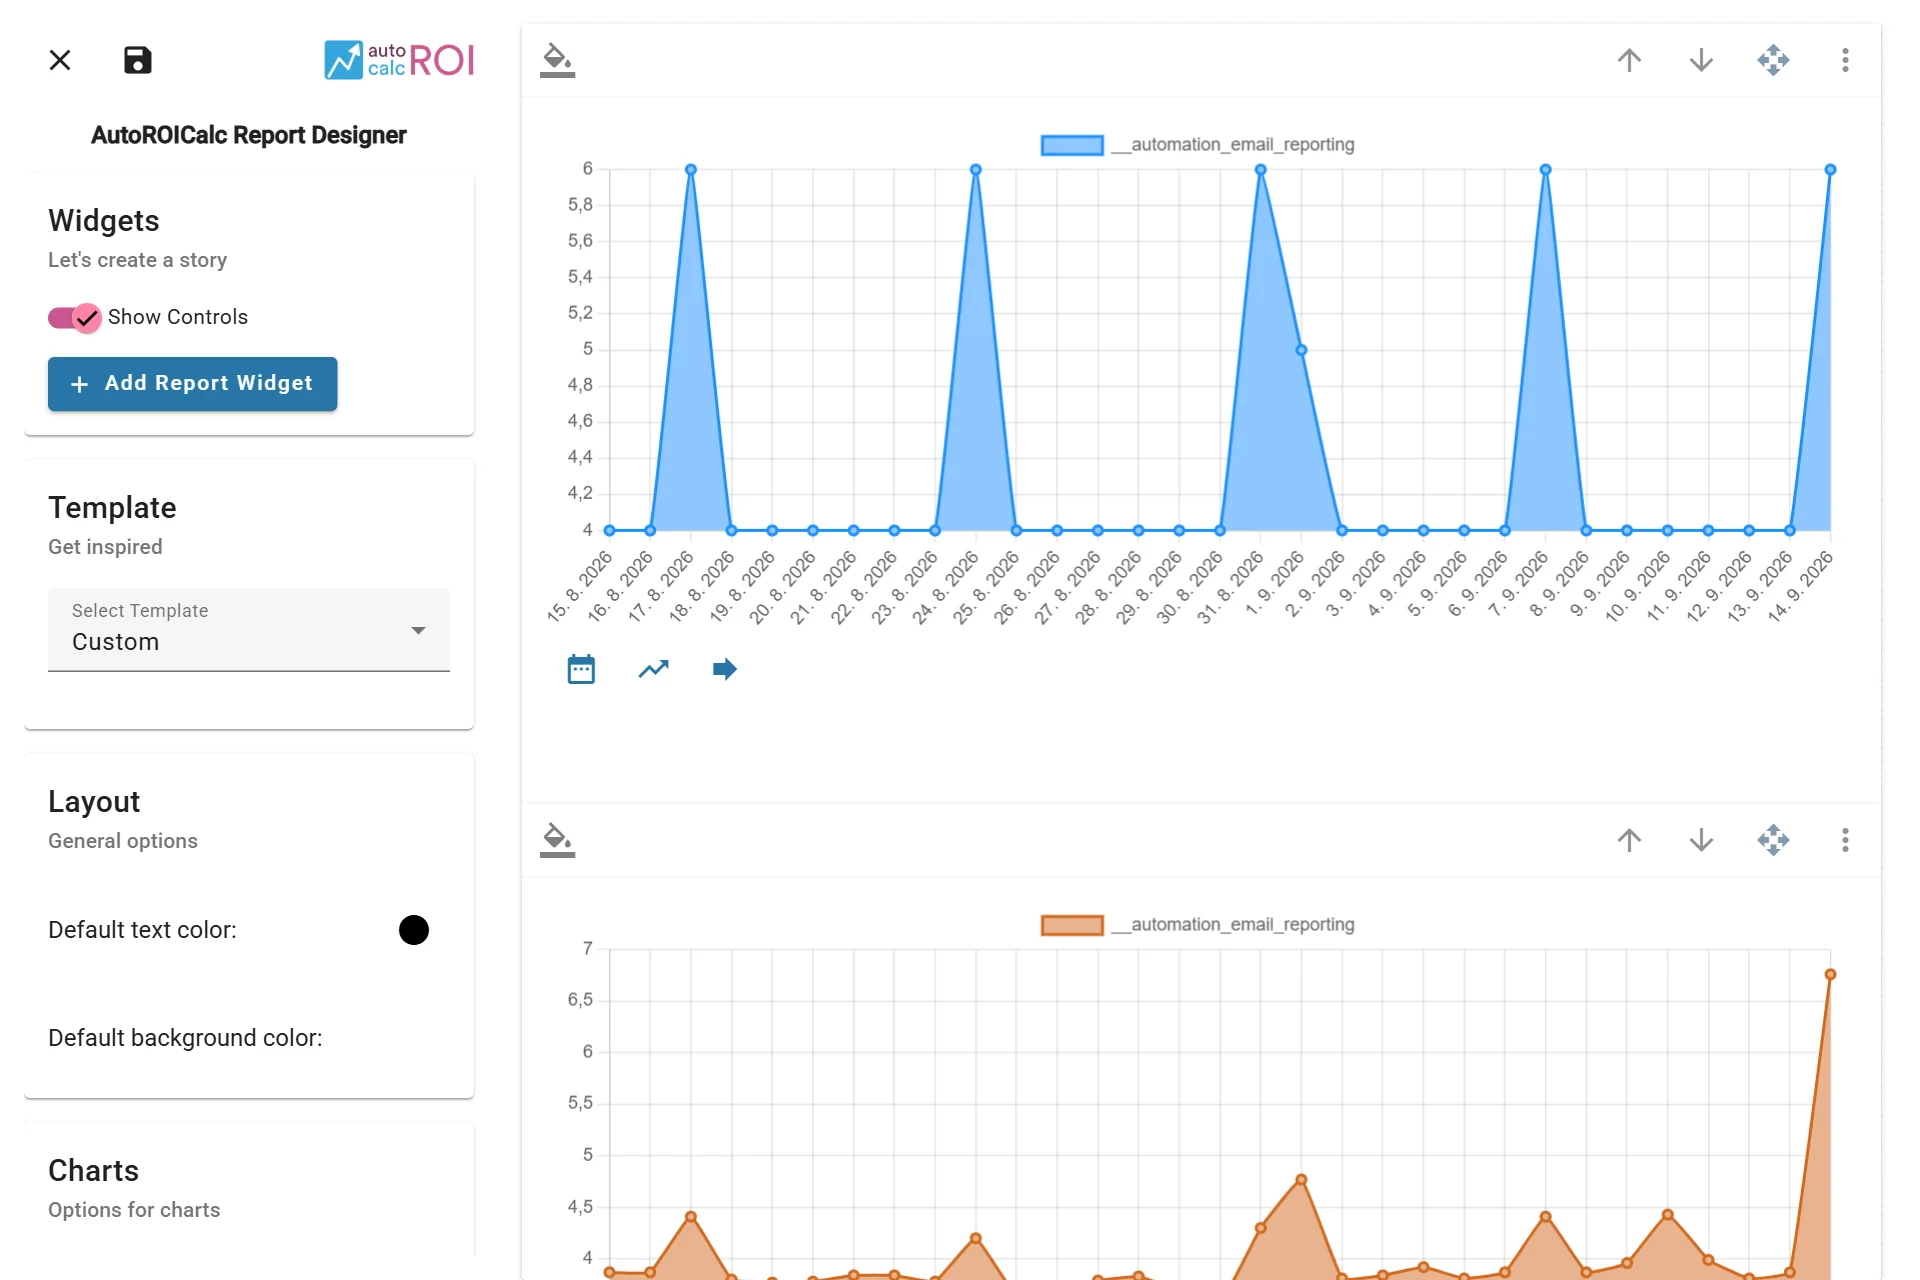Open the calendar date icon below blue chart

pyautogui.click(x=581, y=669)
